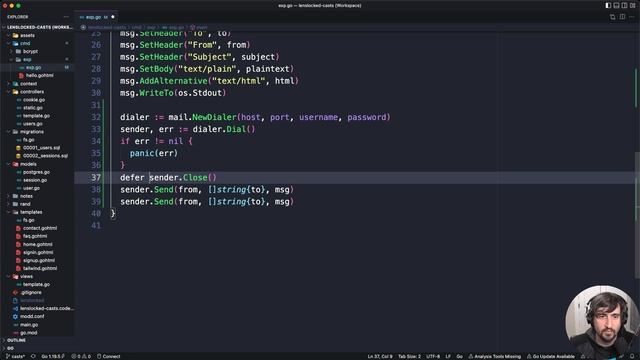Click Analysis Tools Missing warning
The height and width of the screenshot is (360, 640).
point(494,356)
